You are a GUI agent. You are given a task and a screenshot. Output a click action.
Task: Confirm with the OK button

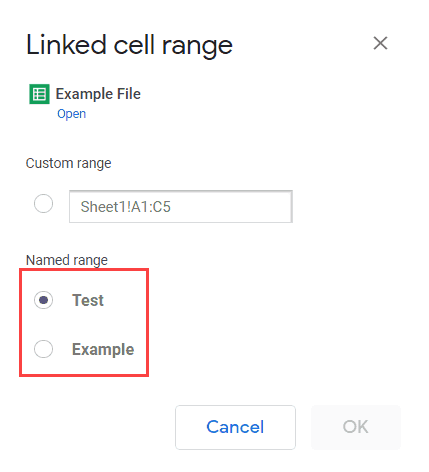[x=356, y=427]
